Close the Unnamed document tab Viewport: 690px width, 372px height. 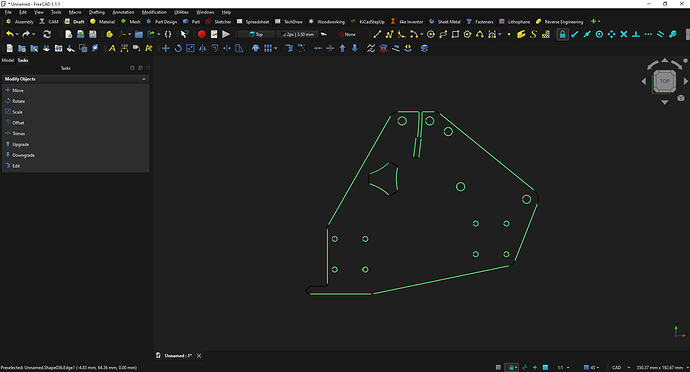point(199,356)
